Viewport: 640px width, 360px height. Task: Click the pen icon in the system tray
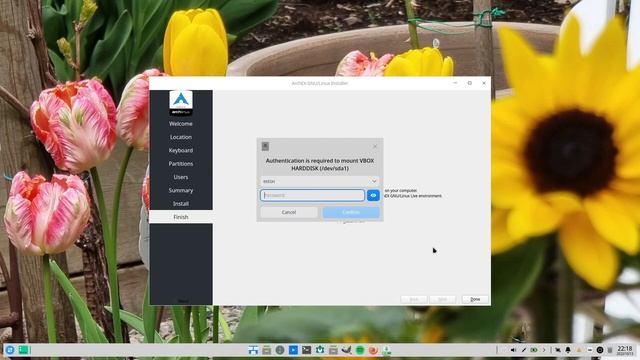click(524, 350)
